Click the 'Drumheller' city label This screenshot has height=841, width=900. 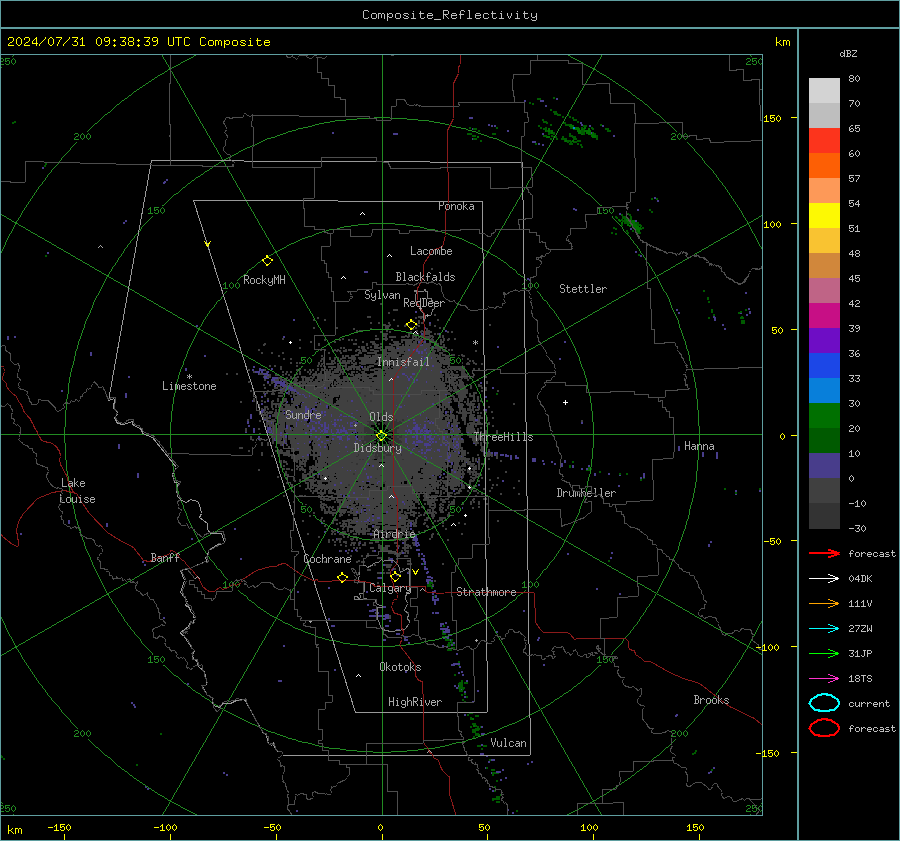point(586,493)
